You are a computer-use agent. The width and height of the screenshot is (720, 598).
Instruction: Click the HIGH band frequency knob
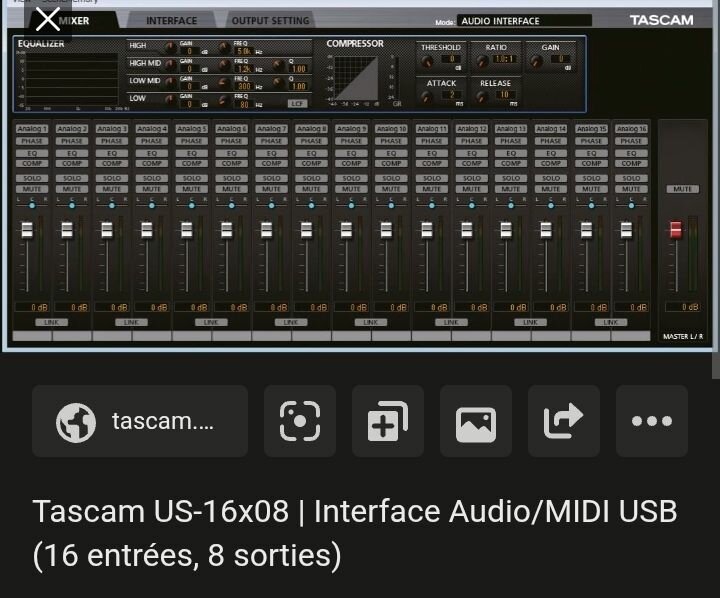tap(224, 47)
